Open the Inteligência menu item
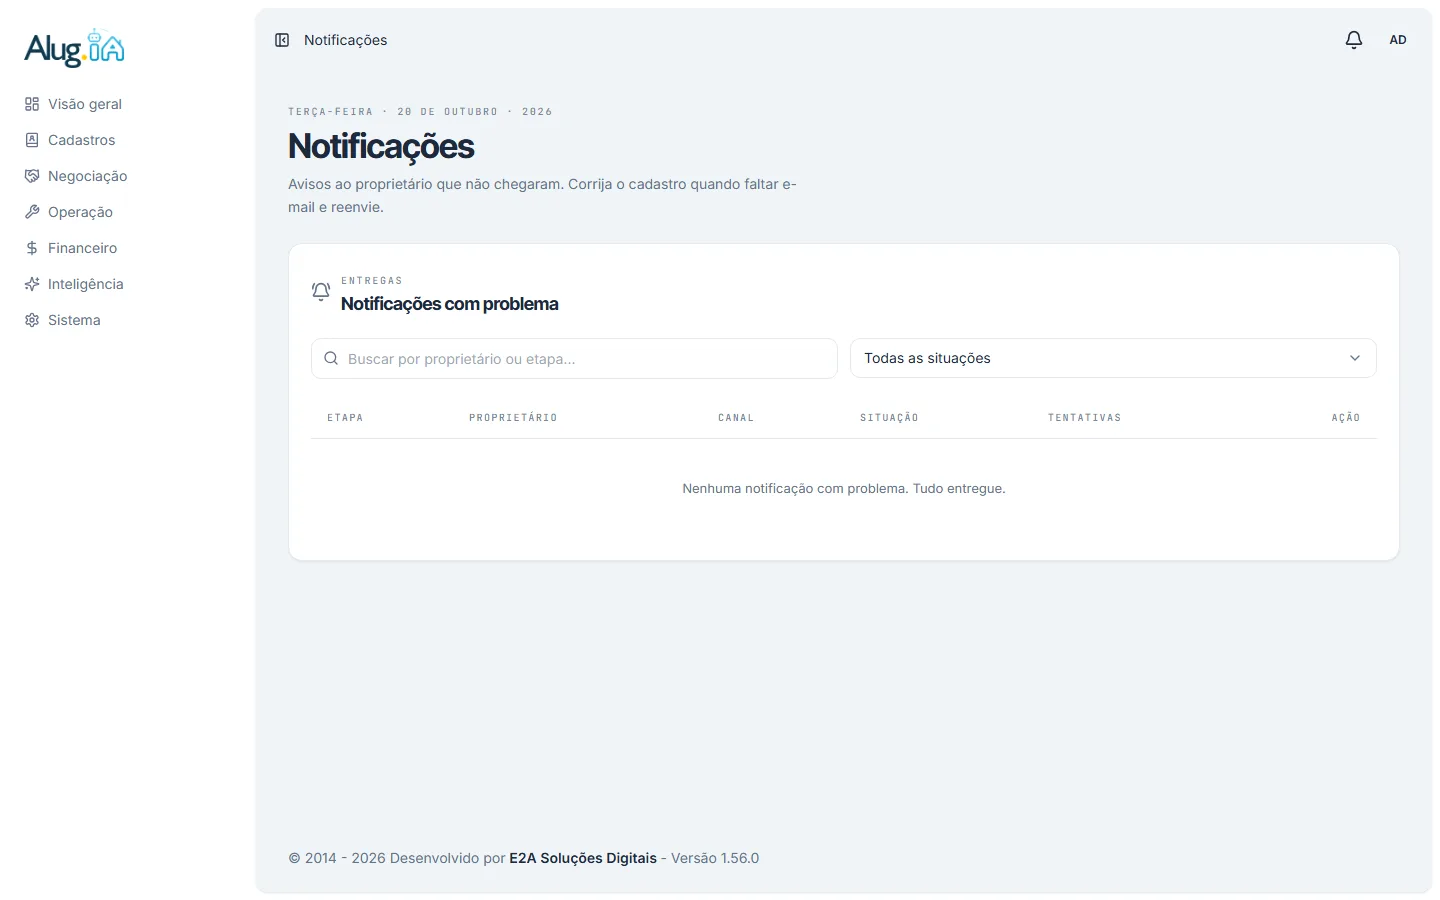This screenshot has height=900, width=1440. point(86,284)
